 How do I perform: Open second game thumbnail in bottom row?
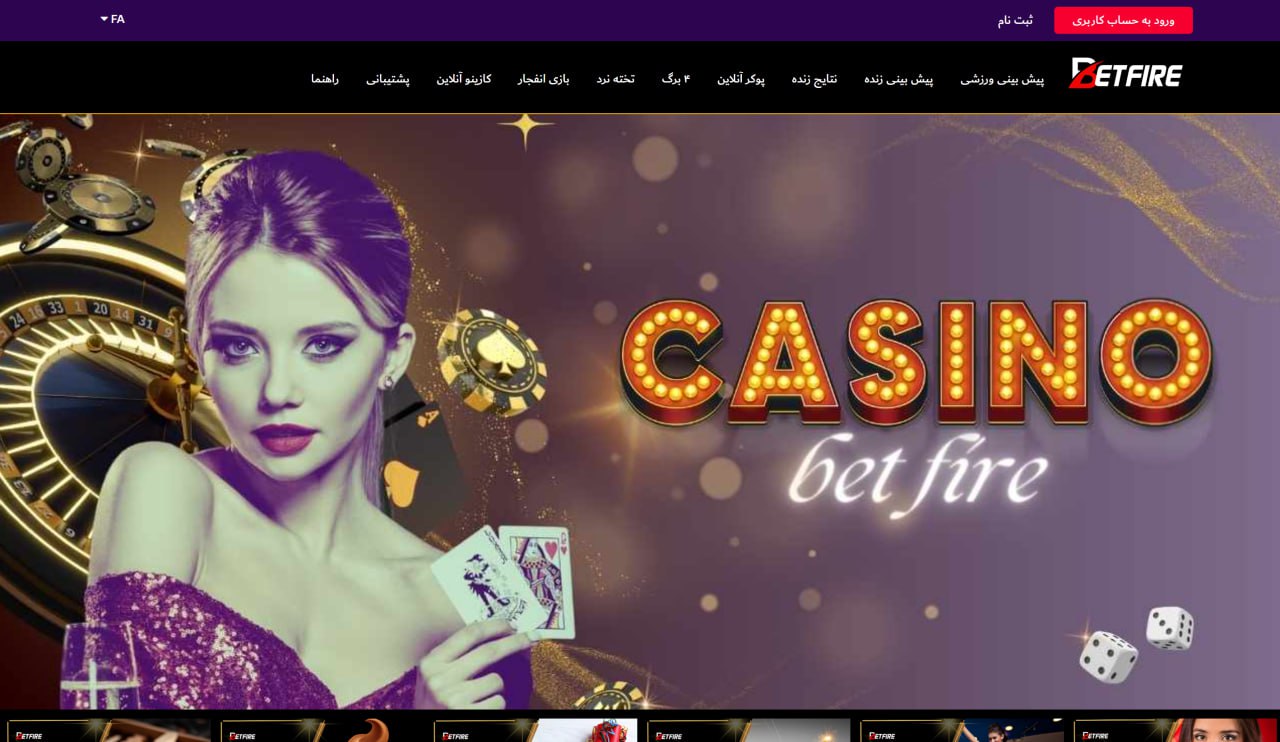tap(322, 730)
